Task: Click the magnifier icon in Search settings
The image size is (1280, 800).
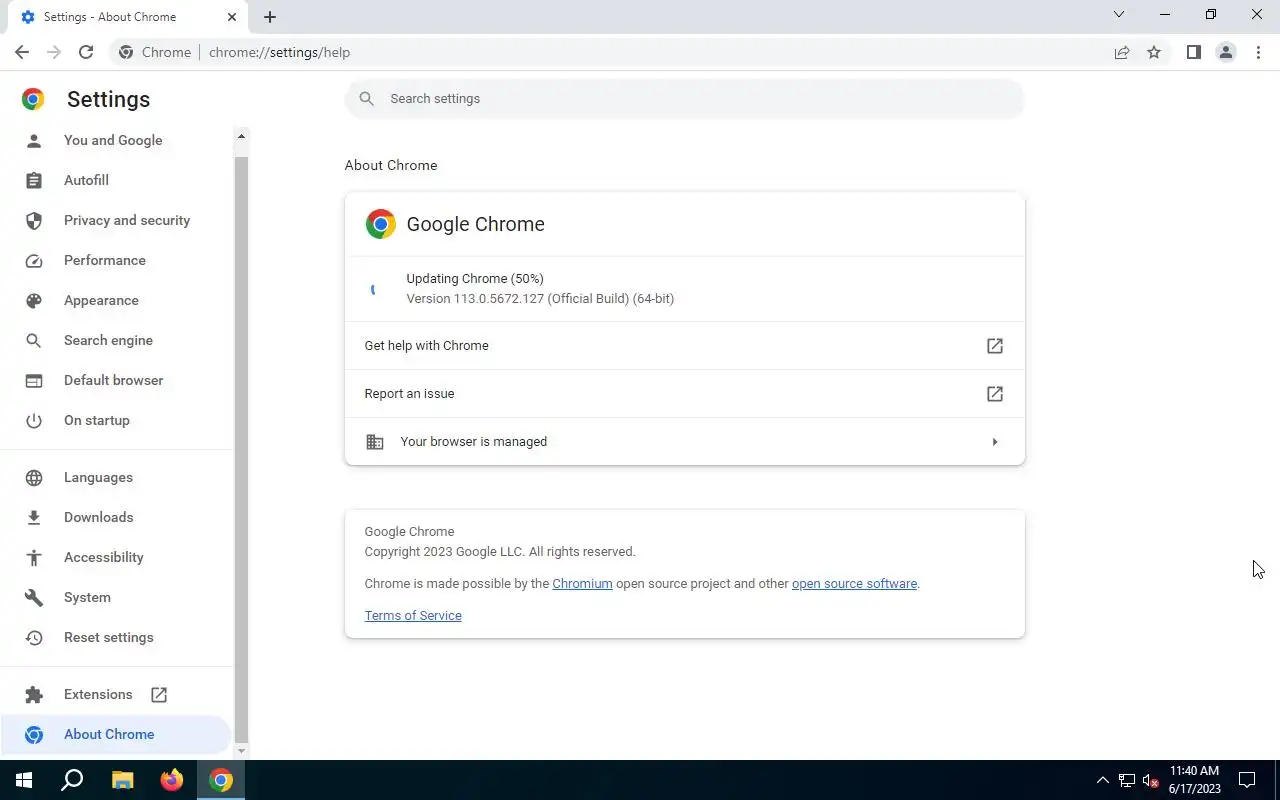Action: click(367, 99)
